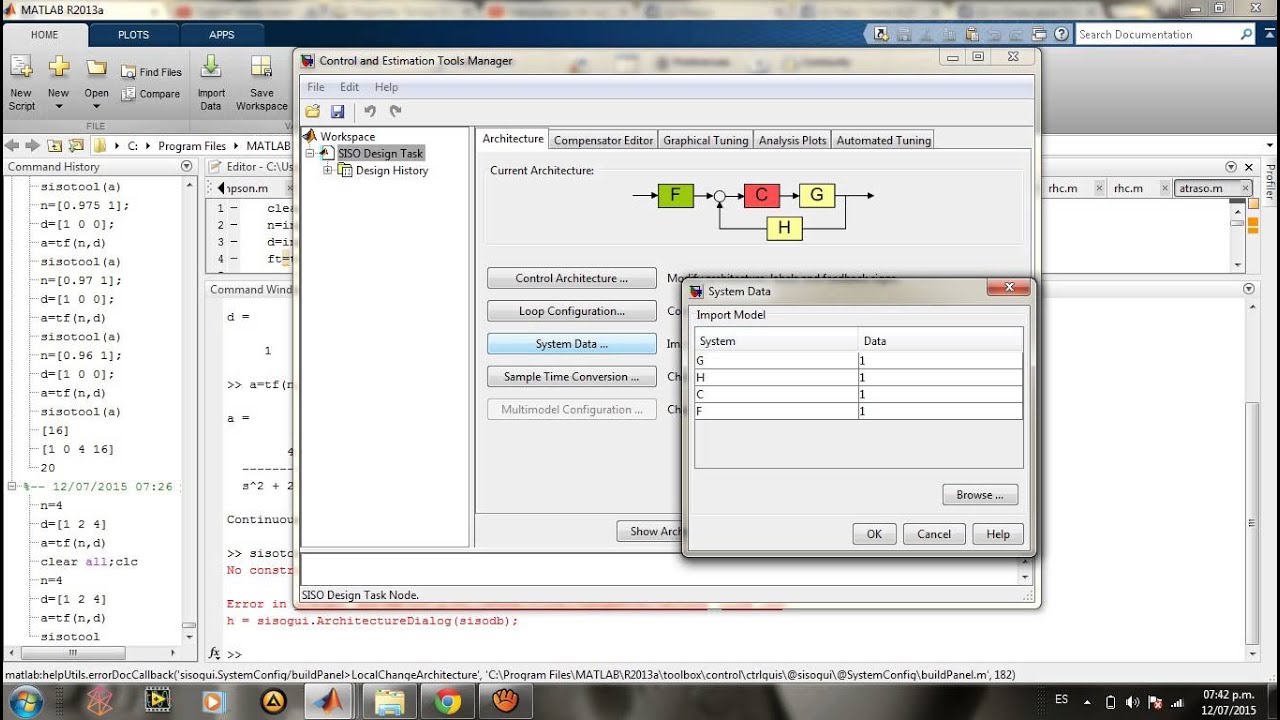Go back in the MATLAB folder path bar
The height and width of the screenshot is (720, 1280).
tap(12, 145)
